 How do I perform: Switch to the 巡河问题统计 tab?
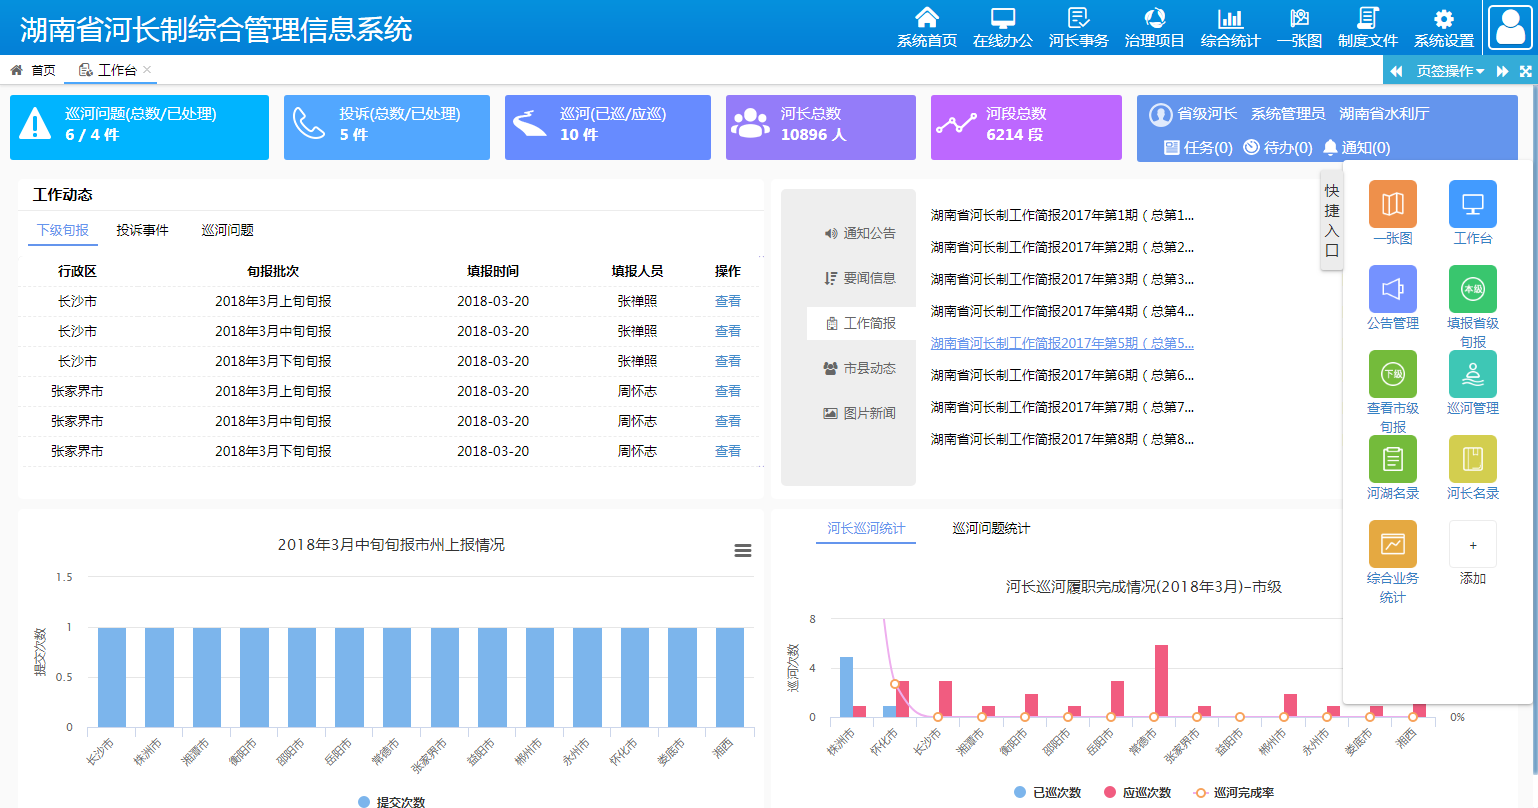point(991,528)
